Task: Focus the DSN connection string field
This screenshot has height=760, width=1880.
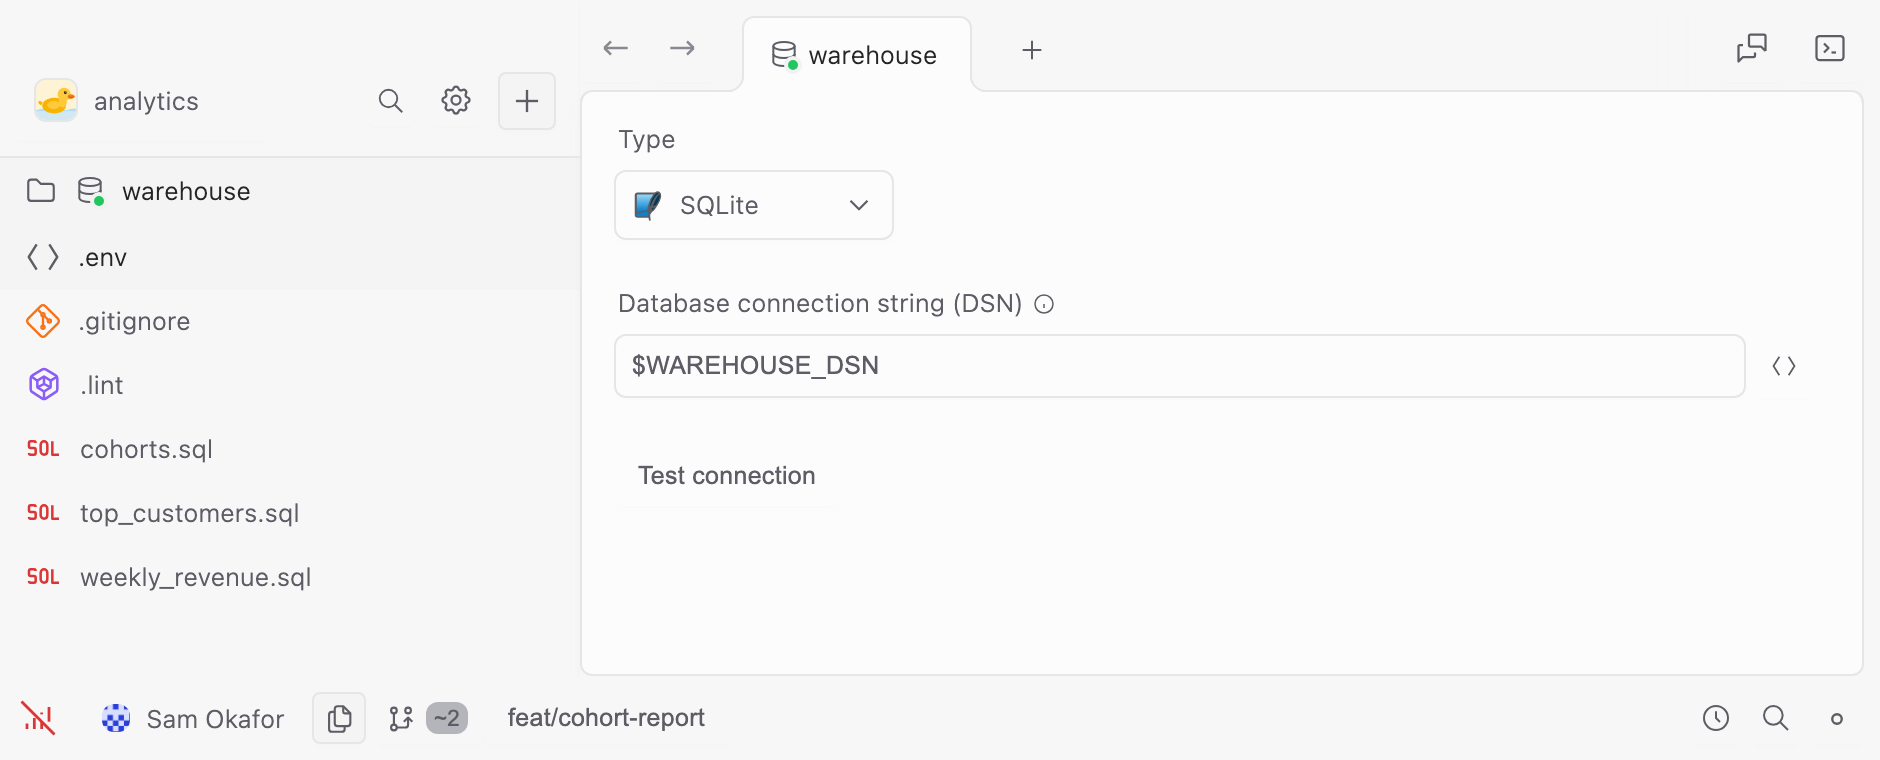Action: [x=1180, y=366]
